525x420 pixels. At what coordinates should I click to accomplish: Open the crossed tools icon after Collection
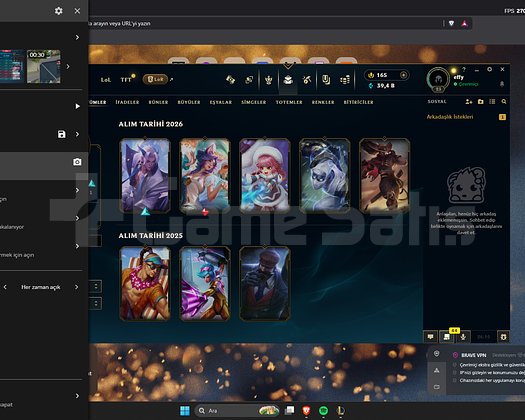[307, 80]
